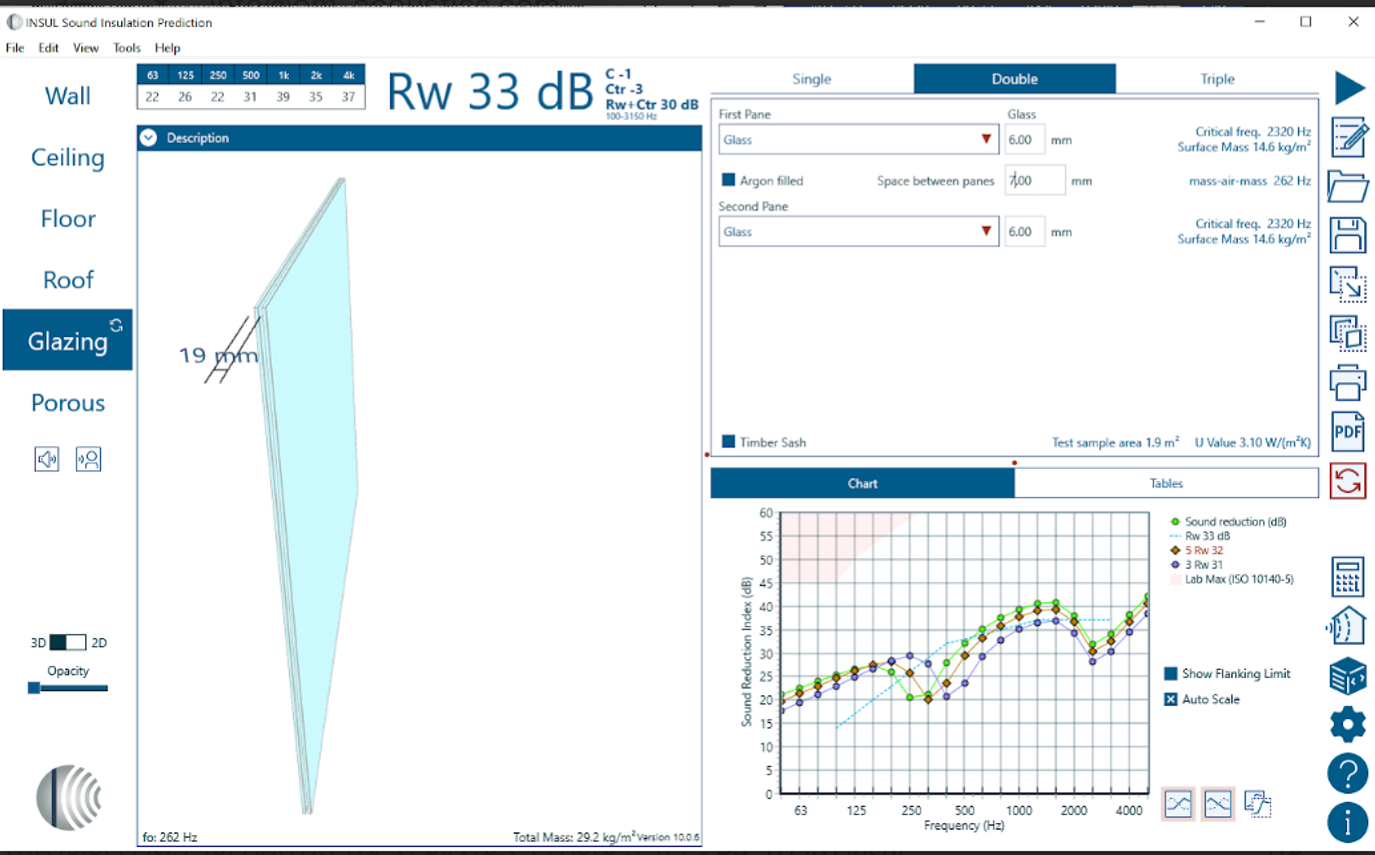Click the 1k octave band header
This screenshot has width=1375, height=855.
pos(284,75)
